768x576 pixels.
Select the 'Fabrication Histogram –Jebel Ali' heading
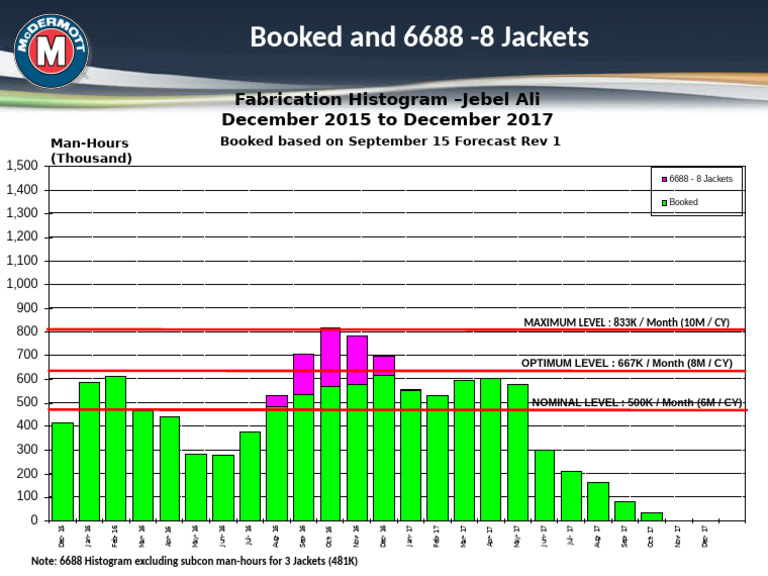(387, 99)
